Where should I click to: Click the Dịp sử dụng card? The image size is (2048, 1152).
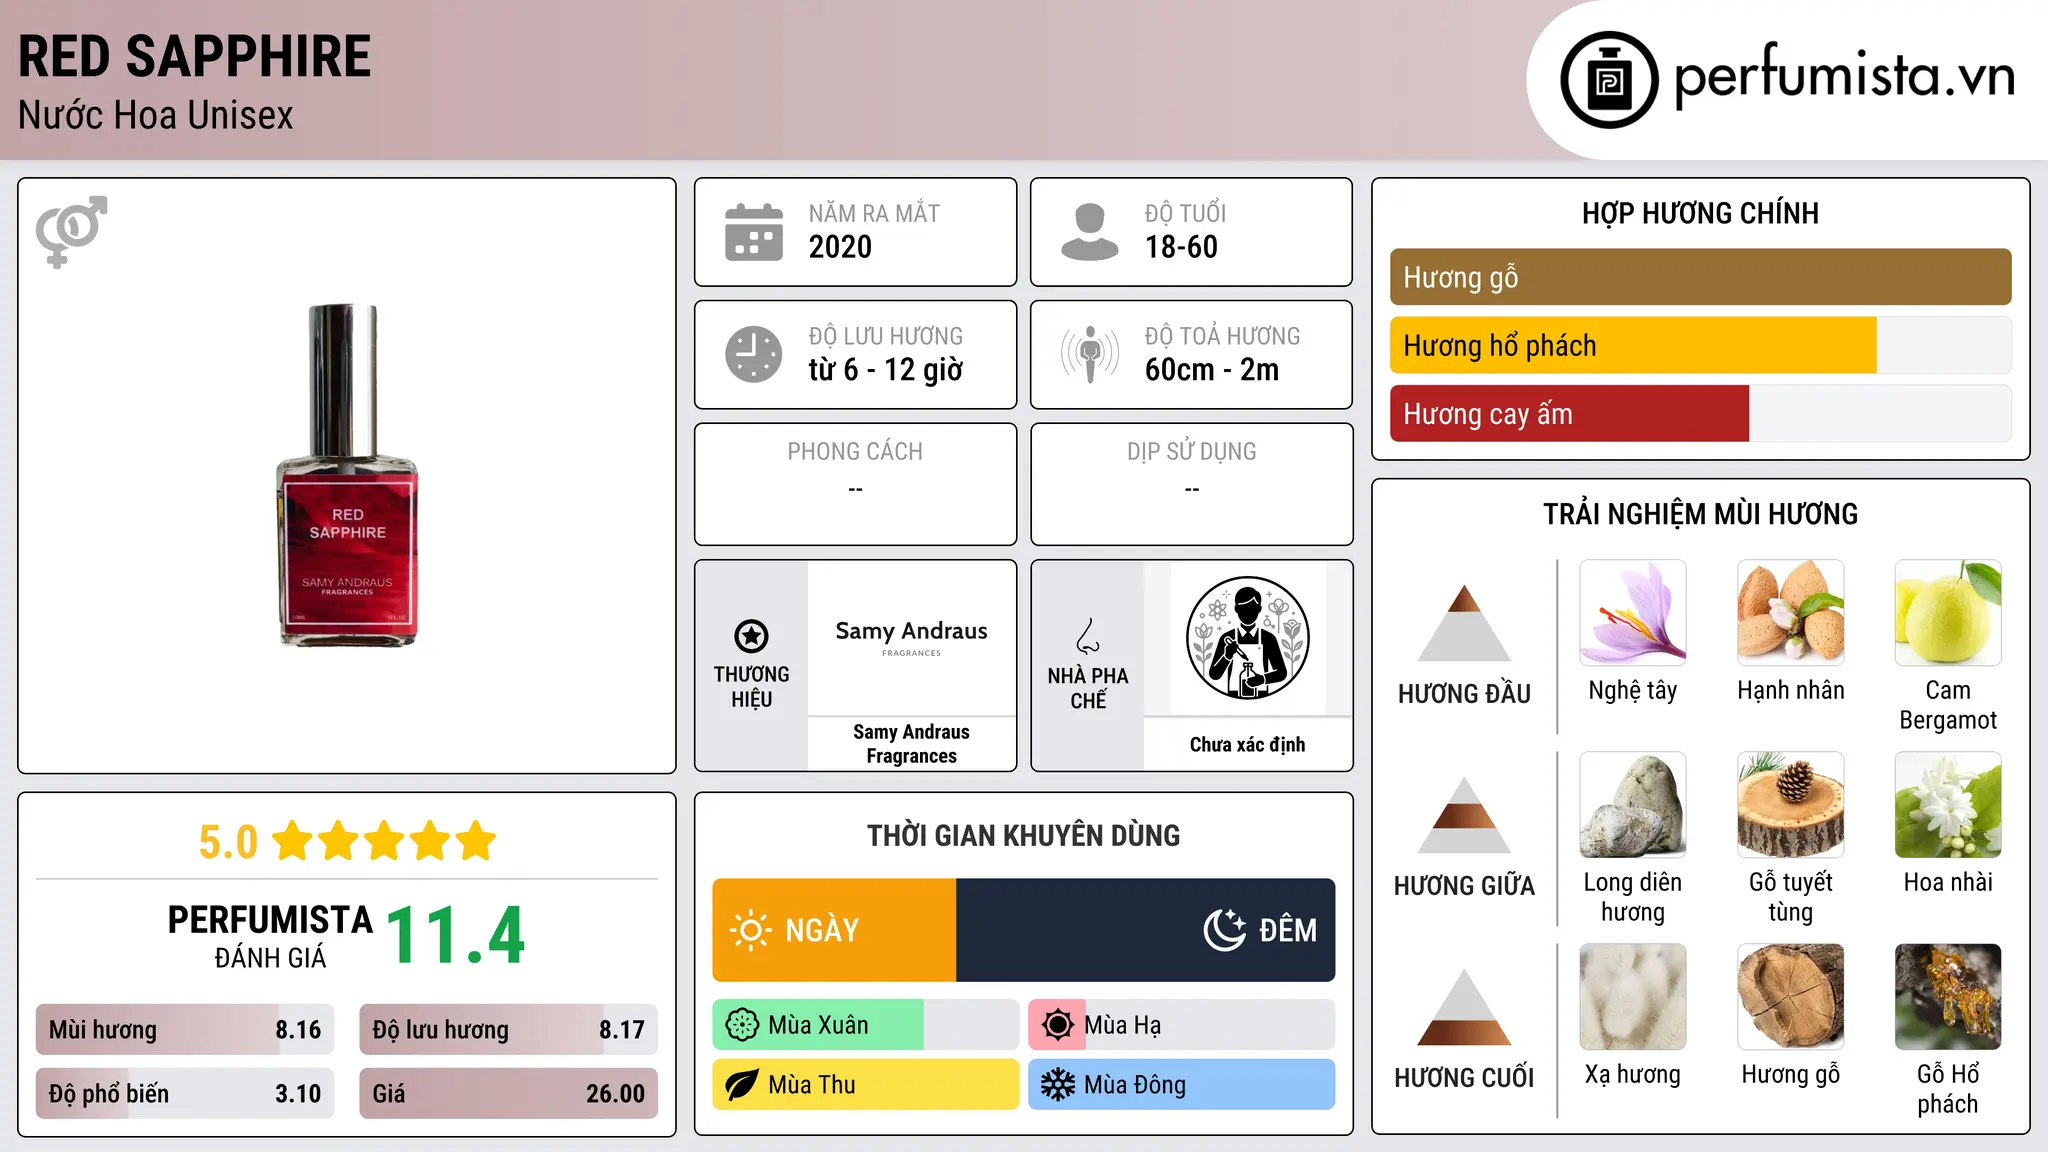(1191, 484)
